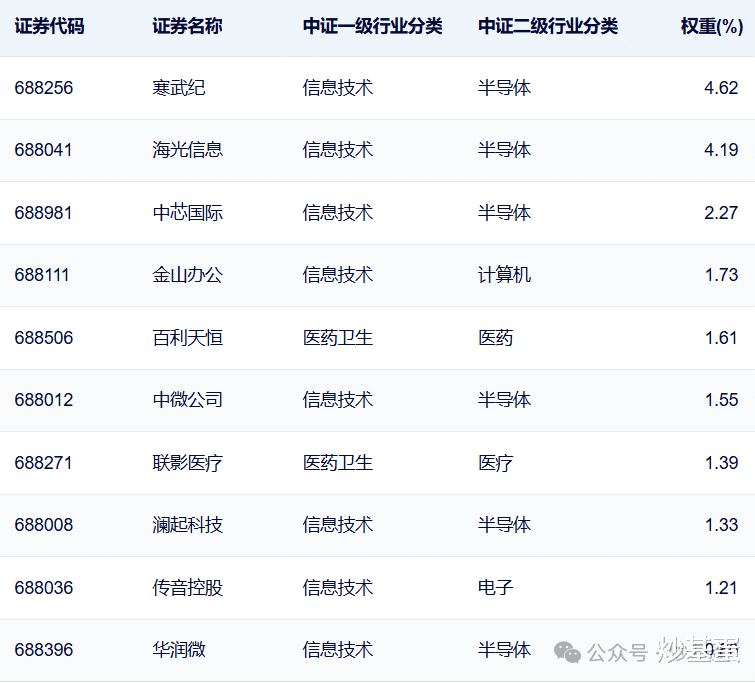Click the 计算机 industry cell
The height and width of the screenshot is (683, 755).
click(504, 275)
